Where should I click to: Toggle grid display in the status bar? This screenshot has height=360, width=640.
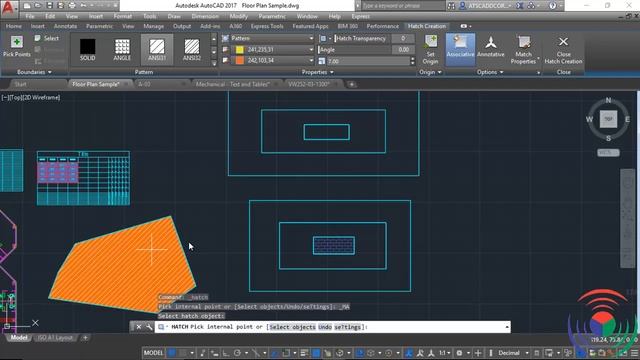(171, 353)
